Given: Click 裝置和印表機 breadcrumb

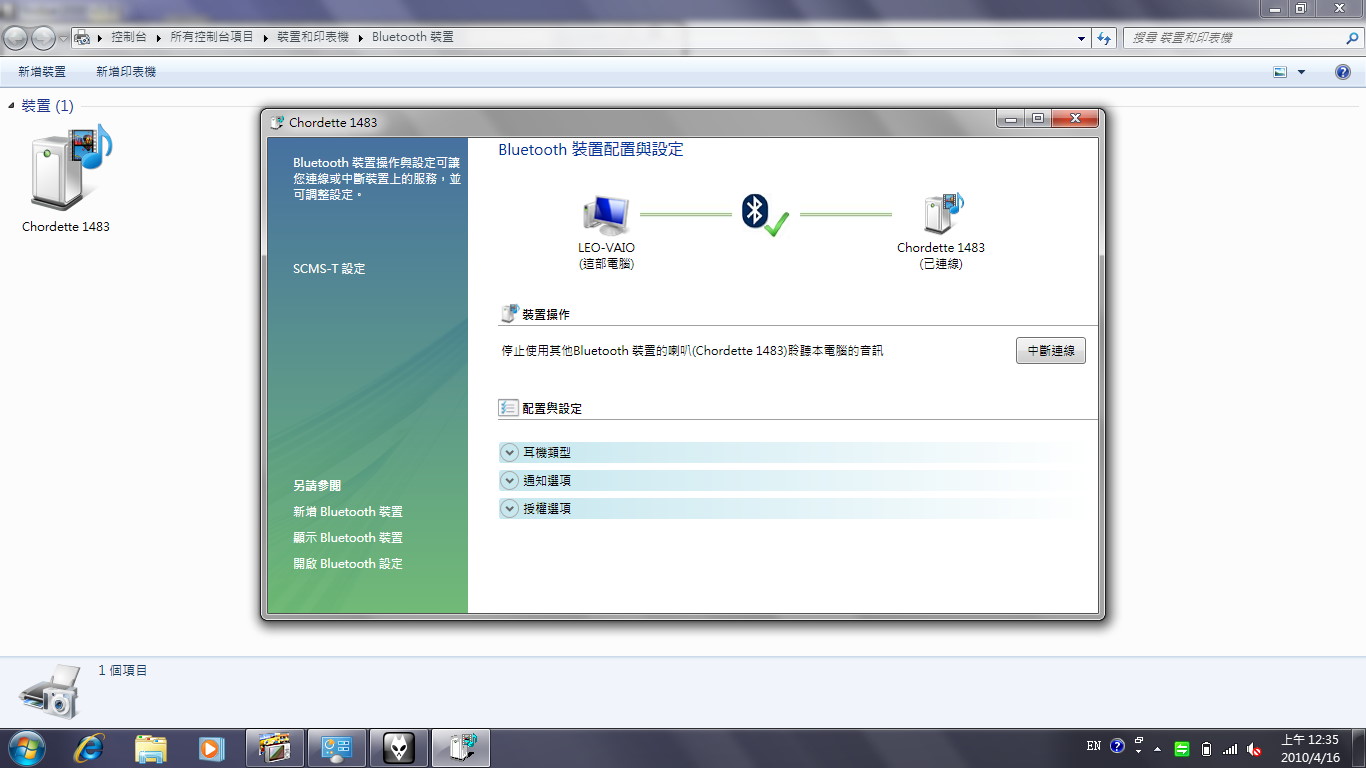Looking at the screenshot, I should (313, 38).
